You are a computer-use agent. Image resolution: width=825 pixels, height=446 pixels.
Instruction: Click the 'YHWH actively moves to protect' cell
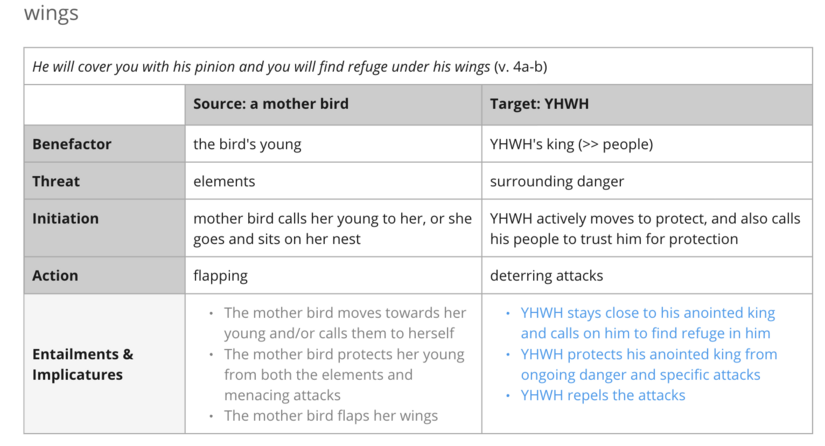(x=645, y=229)
